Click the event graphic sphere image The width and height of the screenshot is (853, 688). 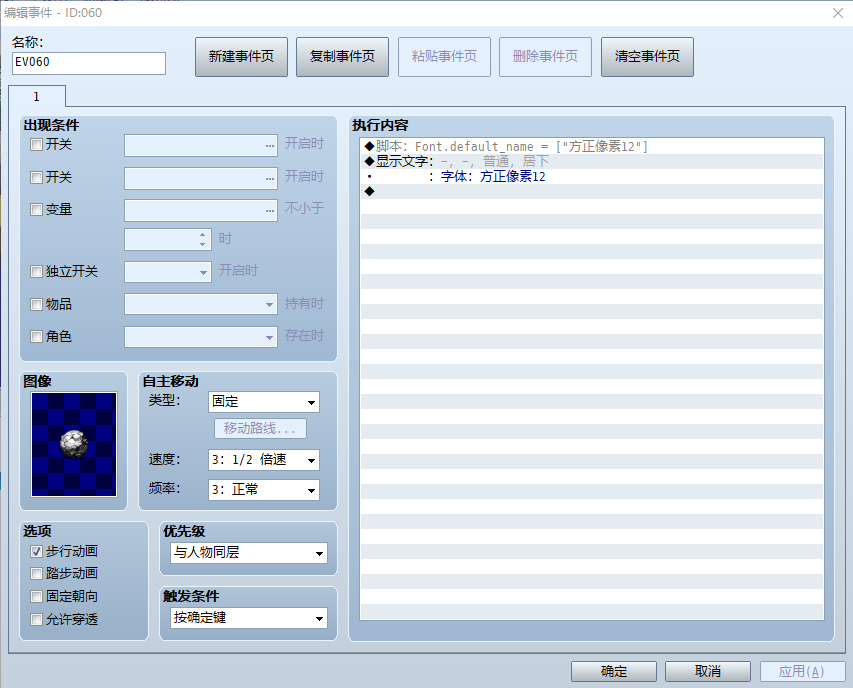pyautogui.click(x=74, y=444)
